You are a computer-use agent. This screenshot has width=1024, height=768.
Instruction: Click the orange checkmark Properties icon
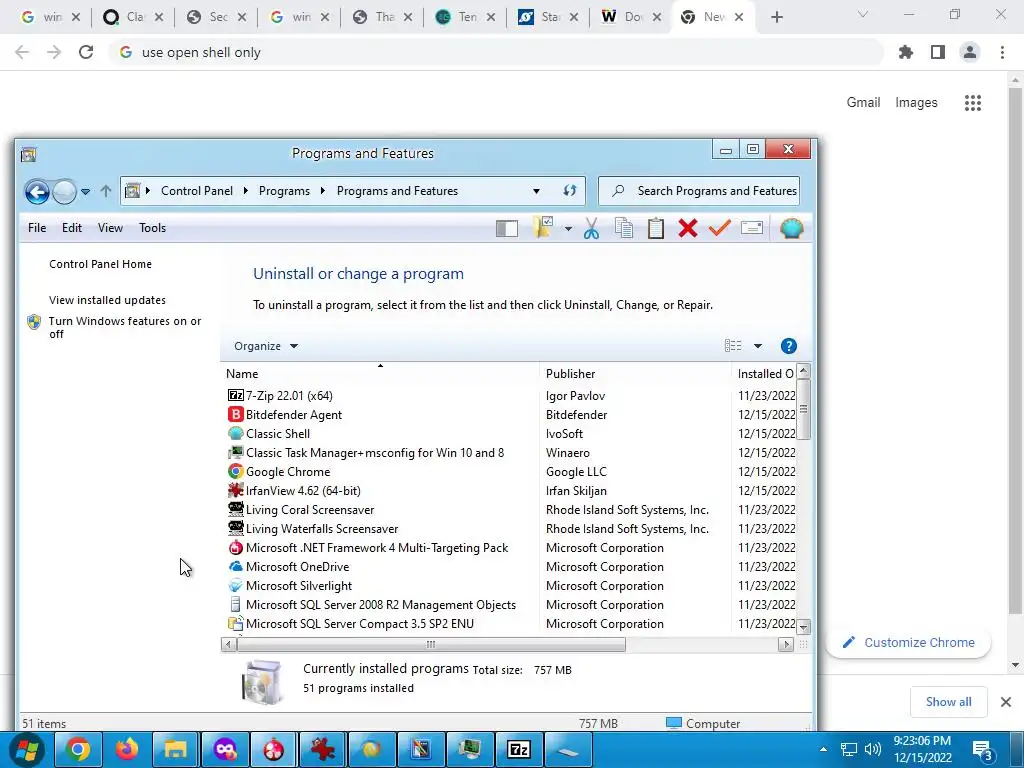point(720,229)
